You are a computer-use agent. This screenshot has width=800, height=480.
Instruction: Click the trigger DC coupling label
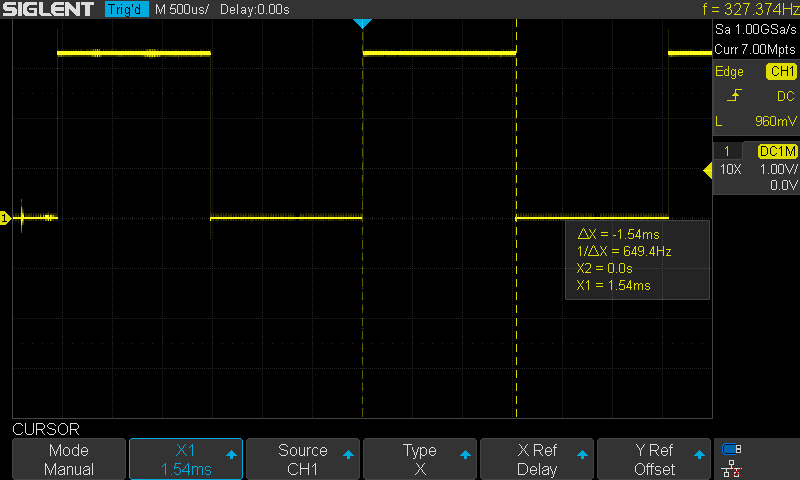pyautogui.click(x=786, y=96)
